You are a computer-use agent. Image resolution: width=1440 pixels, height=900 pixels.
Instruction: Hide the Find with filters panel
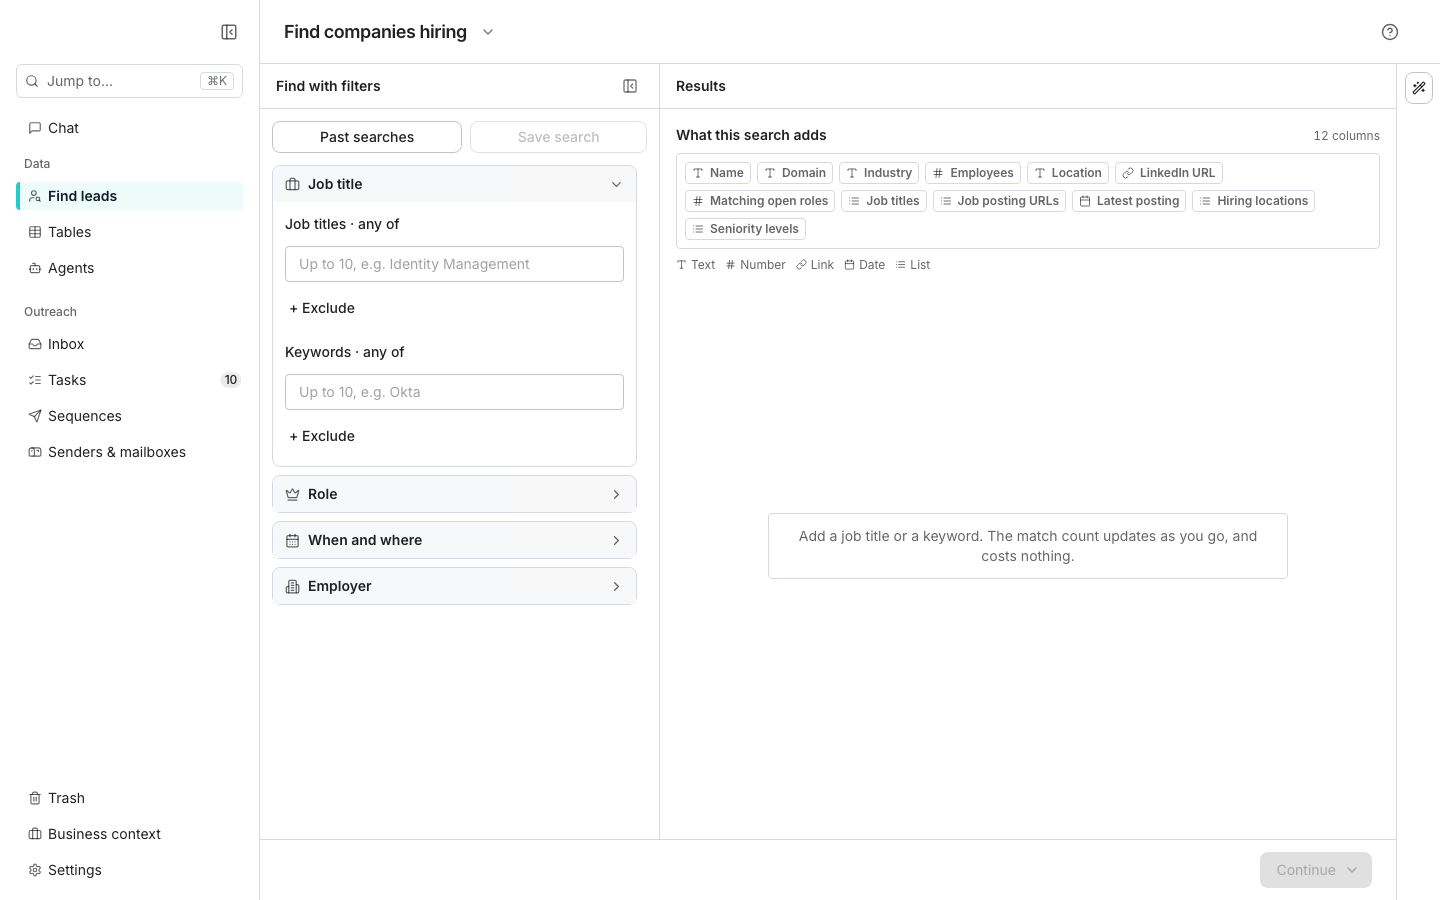[x=630, y=86]
